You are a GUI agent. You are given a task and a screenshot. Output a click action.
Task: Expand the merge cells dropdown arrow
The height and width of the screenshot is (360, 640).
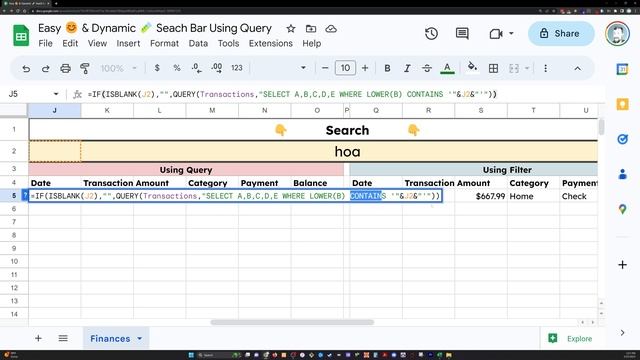point(527,68)
